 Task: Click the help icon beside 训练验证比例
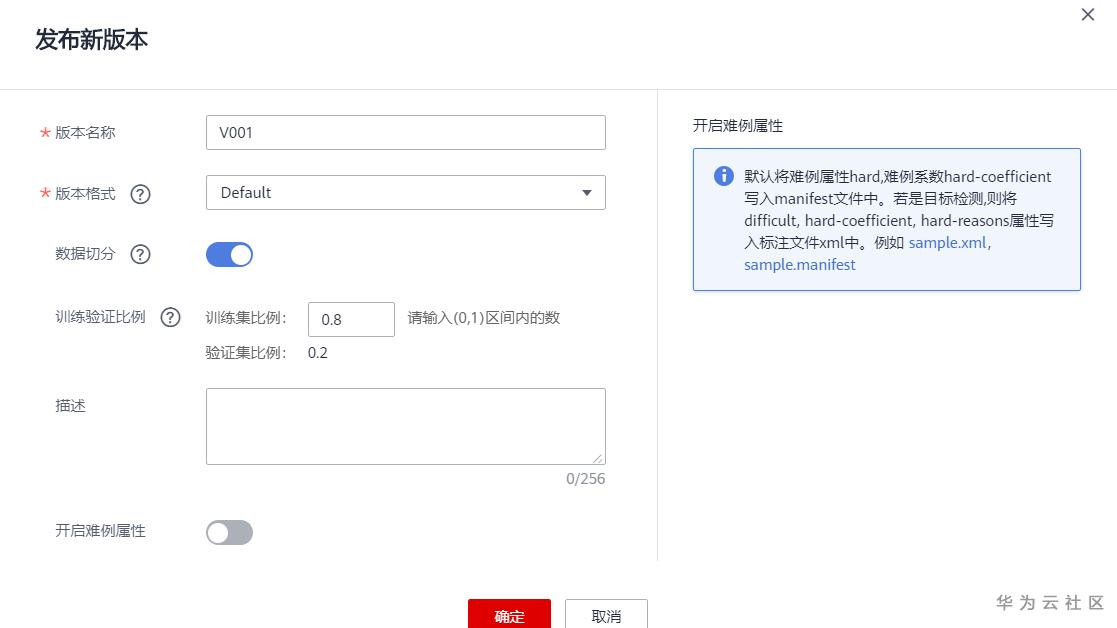pos(170,317)
